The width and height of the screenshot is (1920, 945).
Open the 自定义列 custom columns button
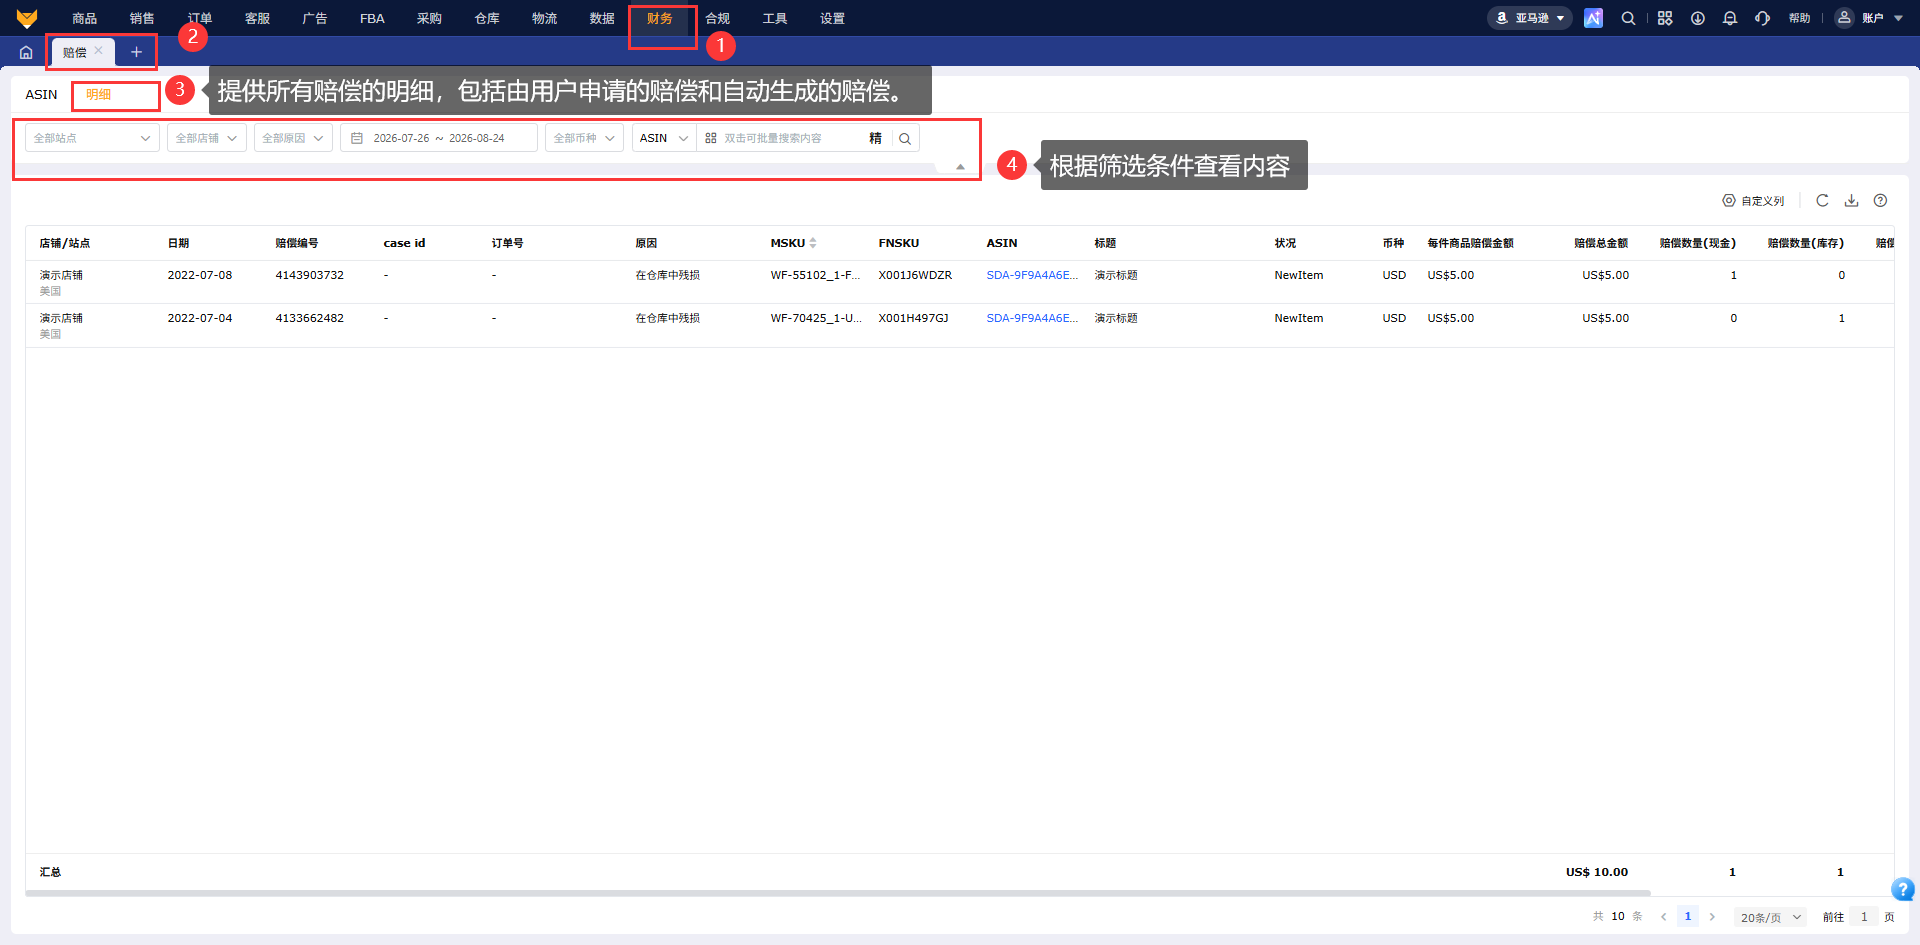1753,201
